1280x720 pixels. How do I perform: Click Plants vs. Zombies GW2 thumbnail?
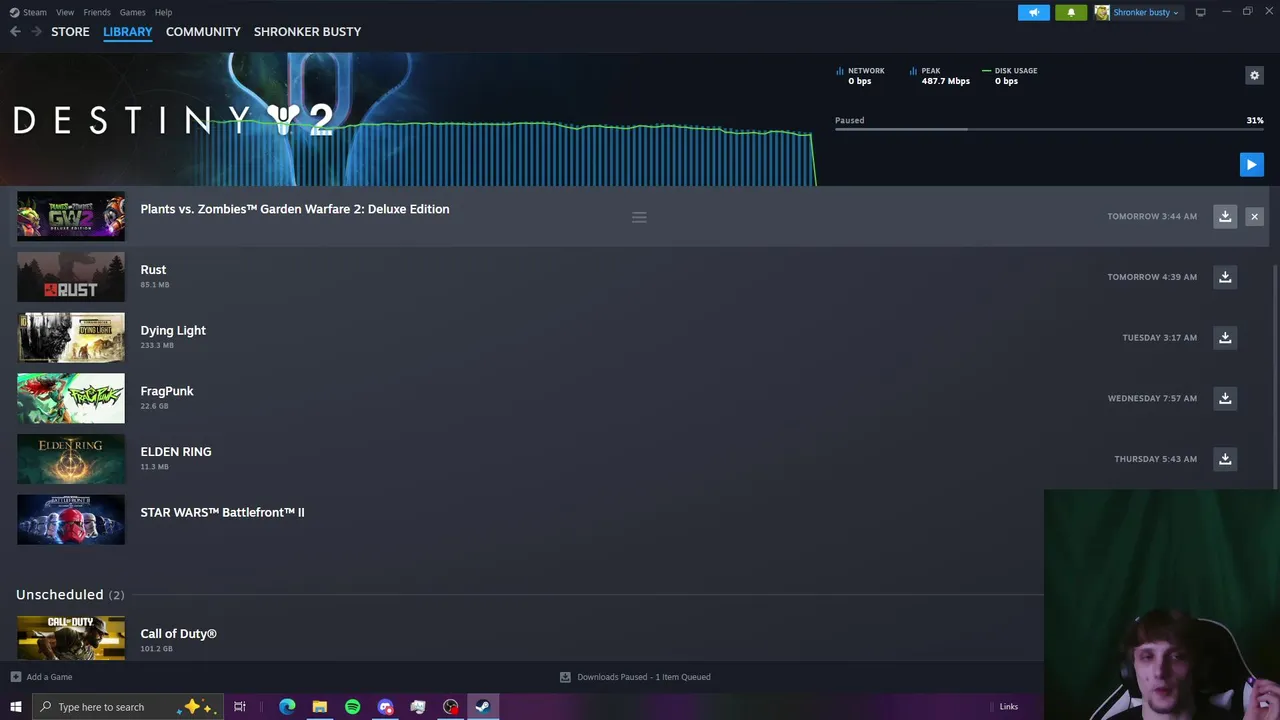71,216
